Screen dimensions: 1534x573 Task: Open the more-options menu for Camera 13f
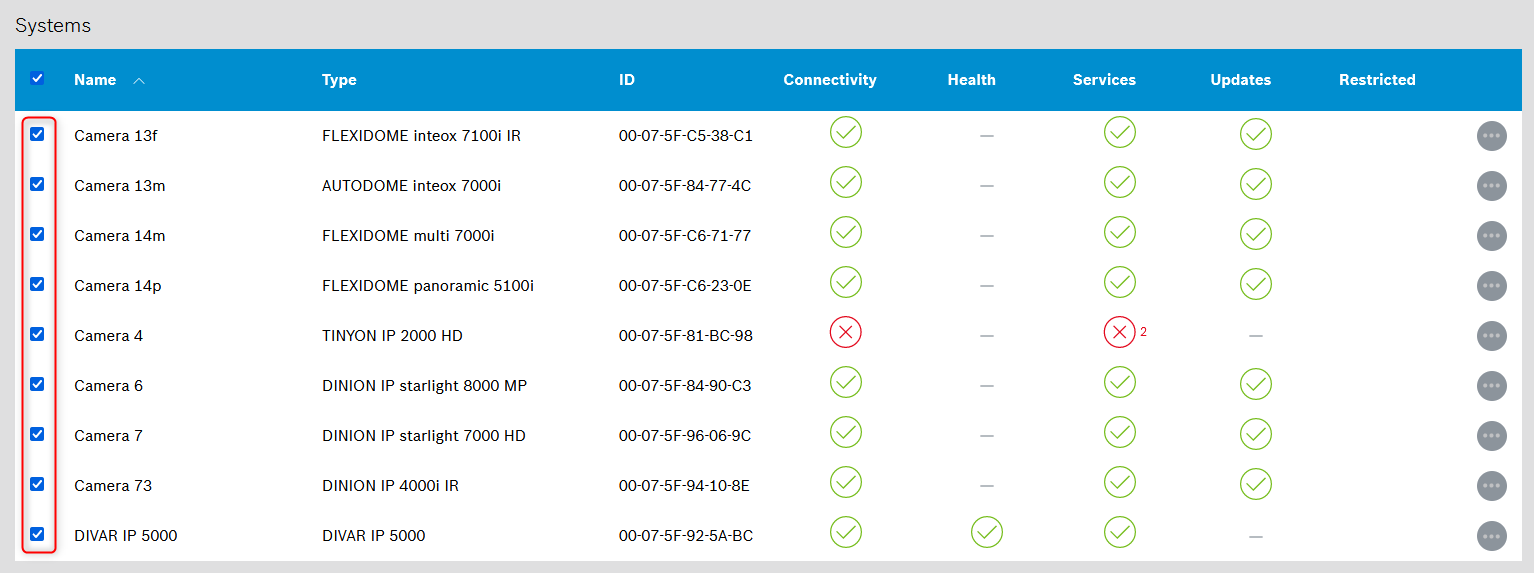coord(1491,135)
